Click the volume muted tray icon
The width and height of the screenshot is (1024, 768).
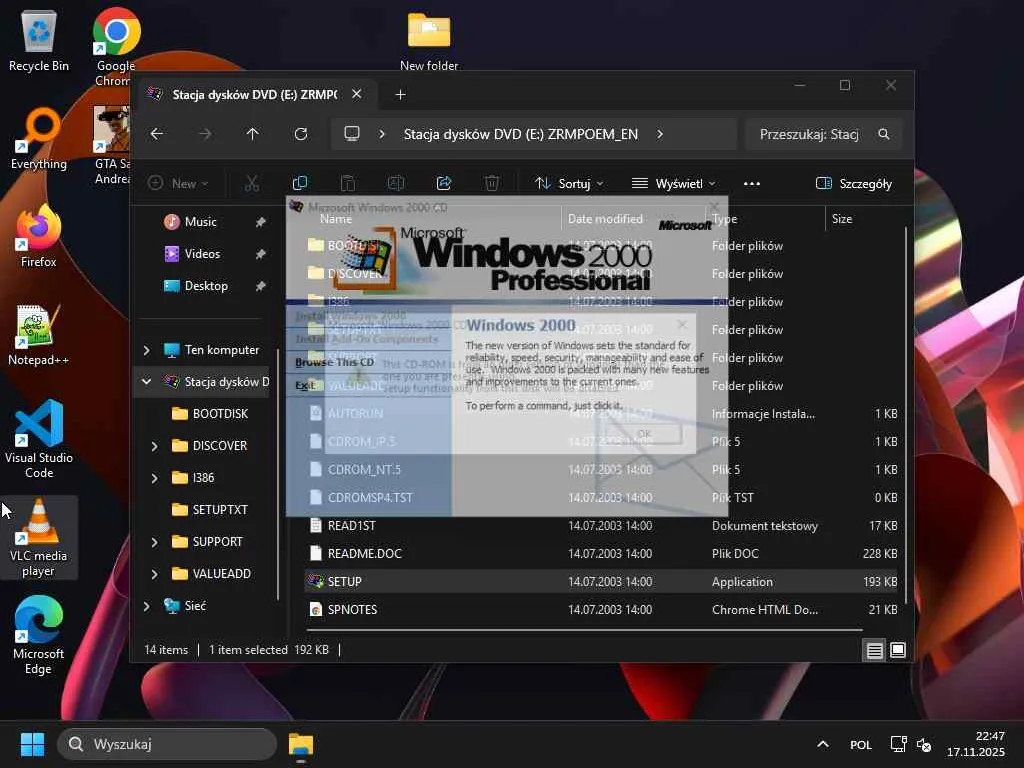click(x=924, y=744)
